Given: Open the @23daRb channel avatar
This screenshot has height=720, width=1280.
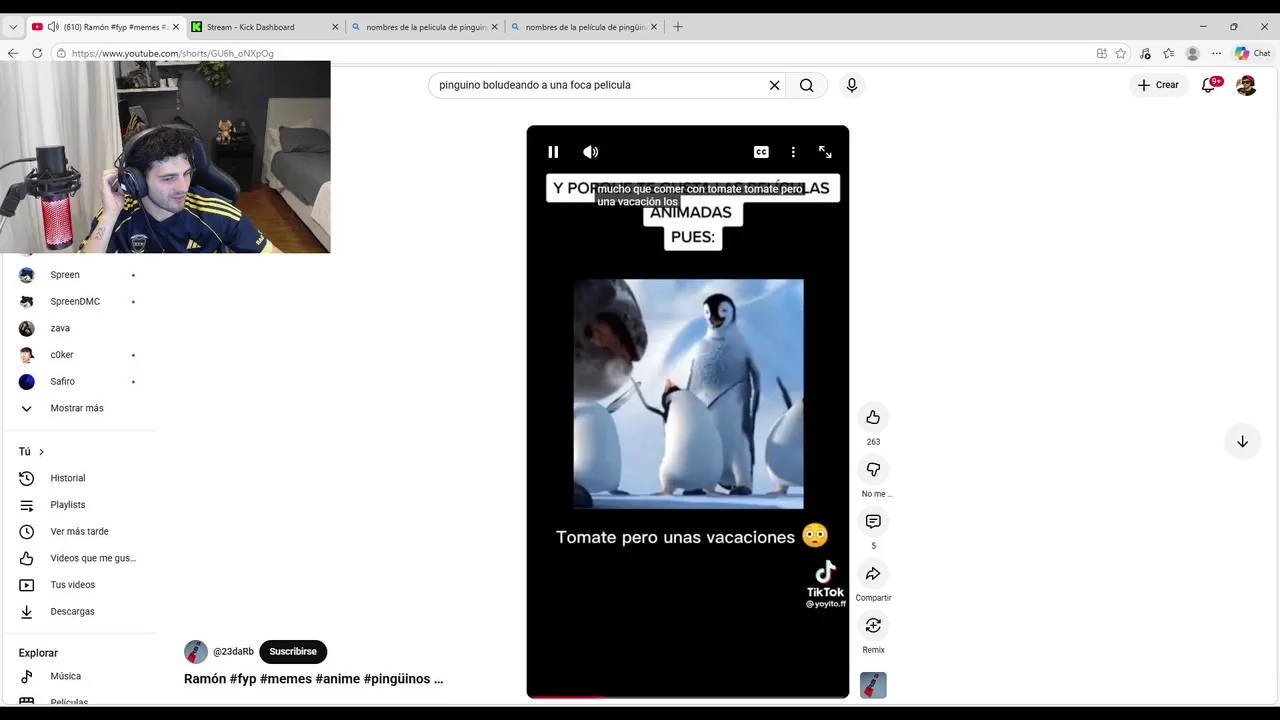Looking at the screenshot, I should pyautogui.click(x=196, y=652).
